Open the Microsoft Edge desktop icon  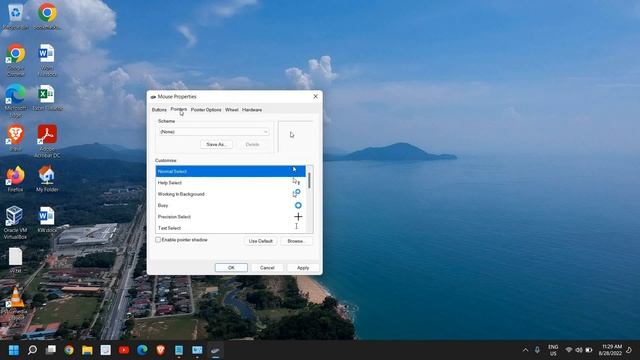[x=16, y=100]
